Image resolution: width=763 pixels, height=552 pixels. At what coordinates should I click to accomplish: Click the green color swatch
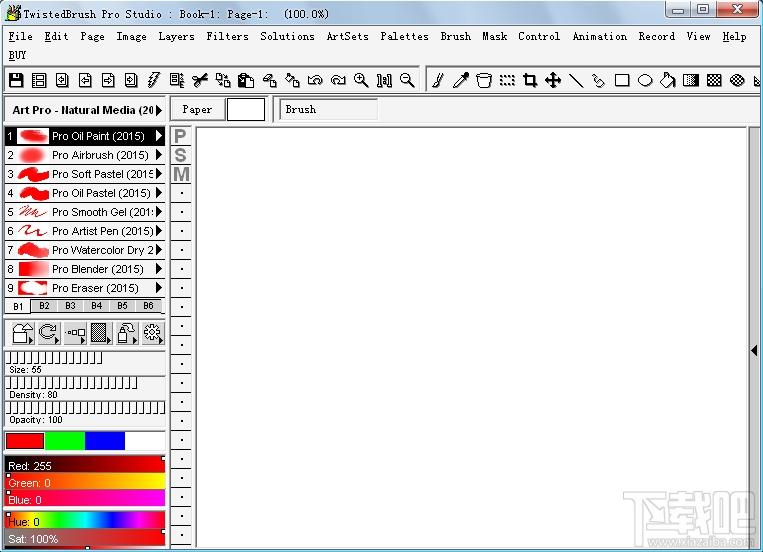tap(65, 441)
